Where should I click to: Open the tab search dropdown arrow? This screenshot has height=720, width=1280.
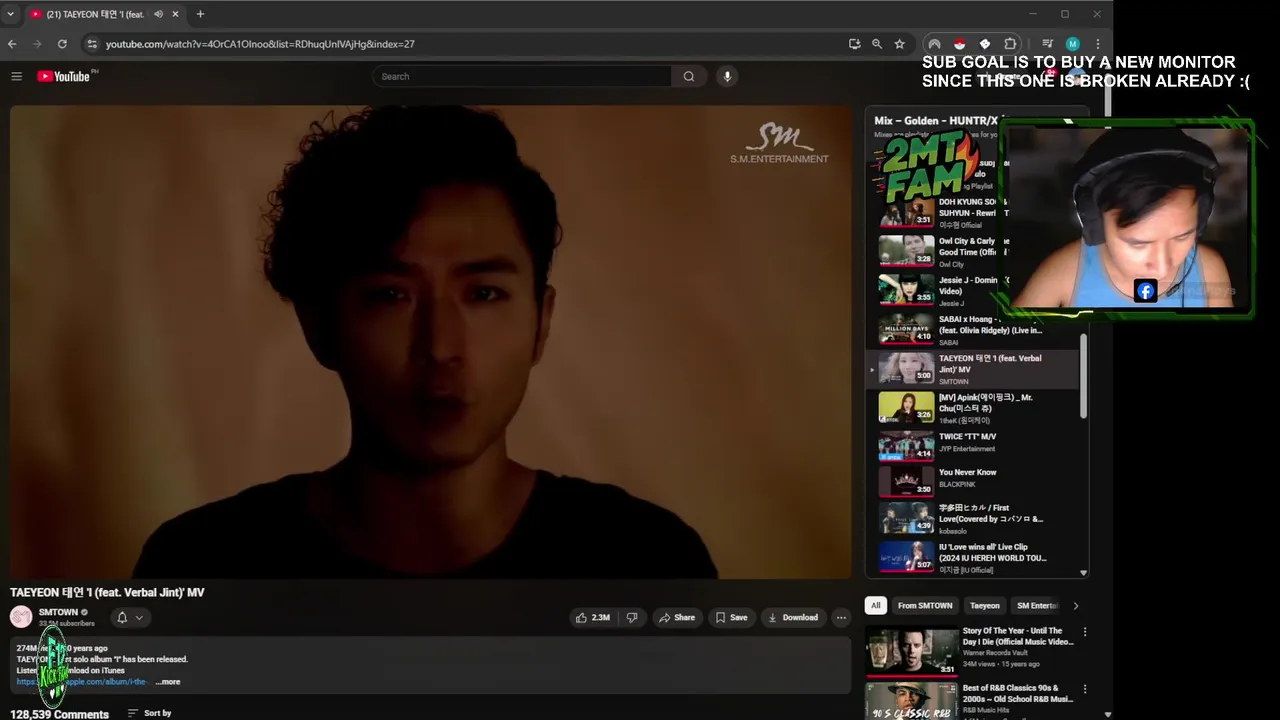10,14
